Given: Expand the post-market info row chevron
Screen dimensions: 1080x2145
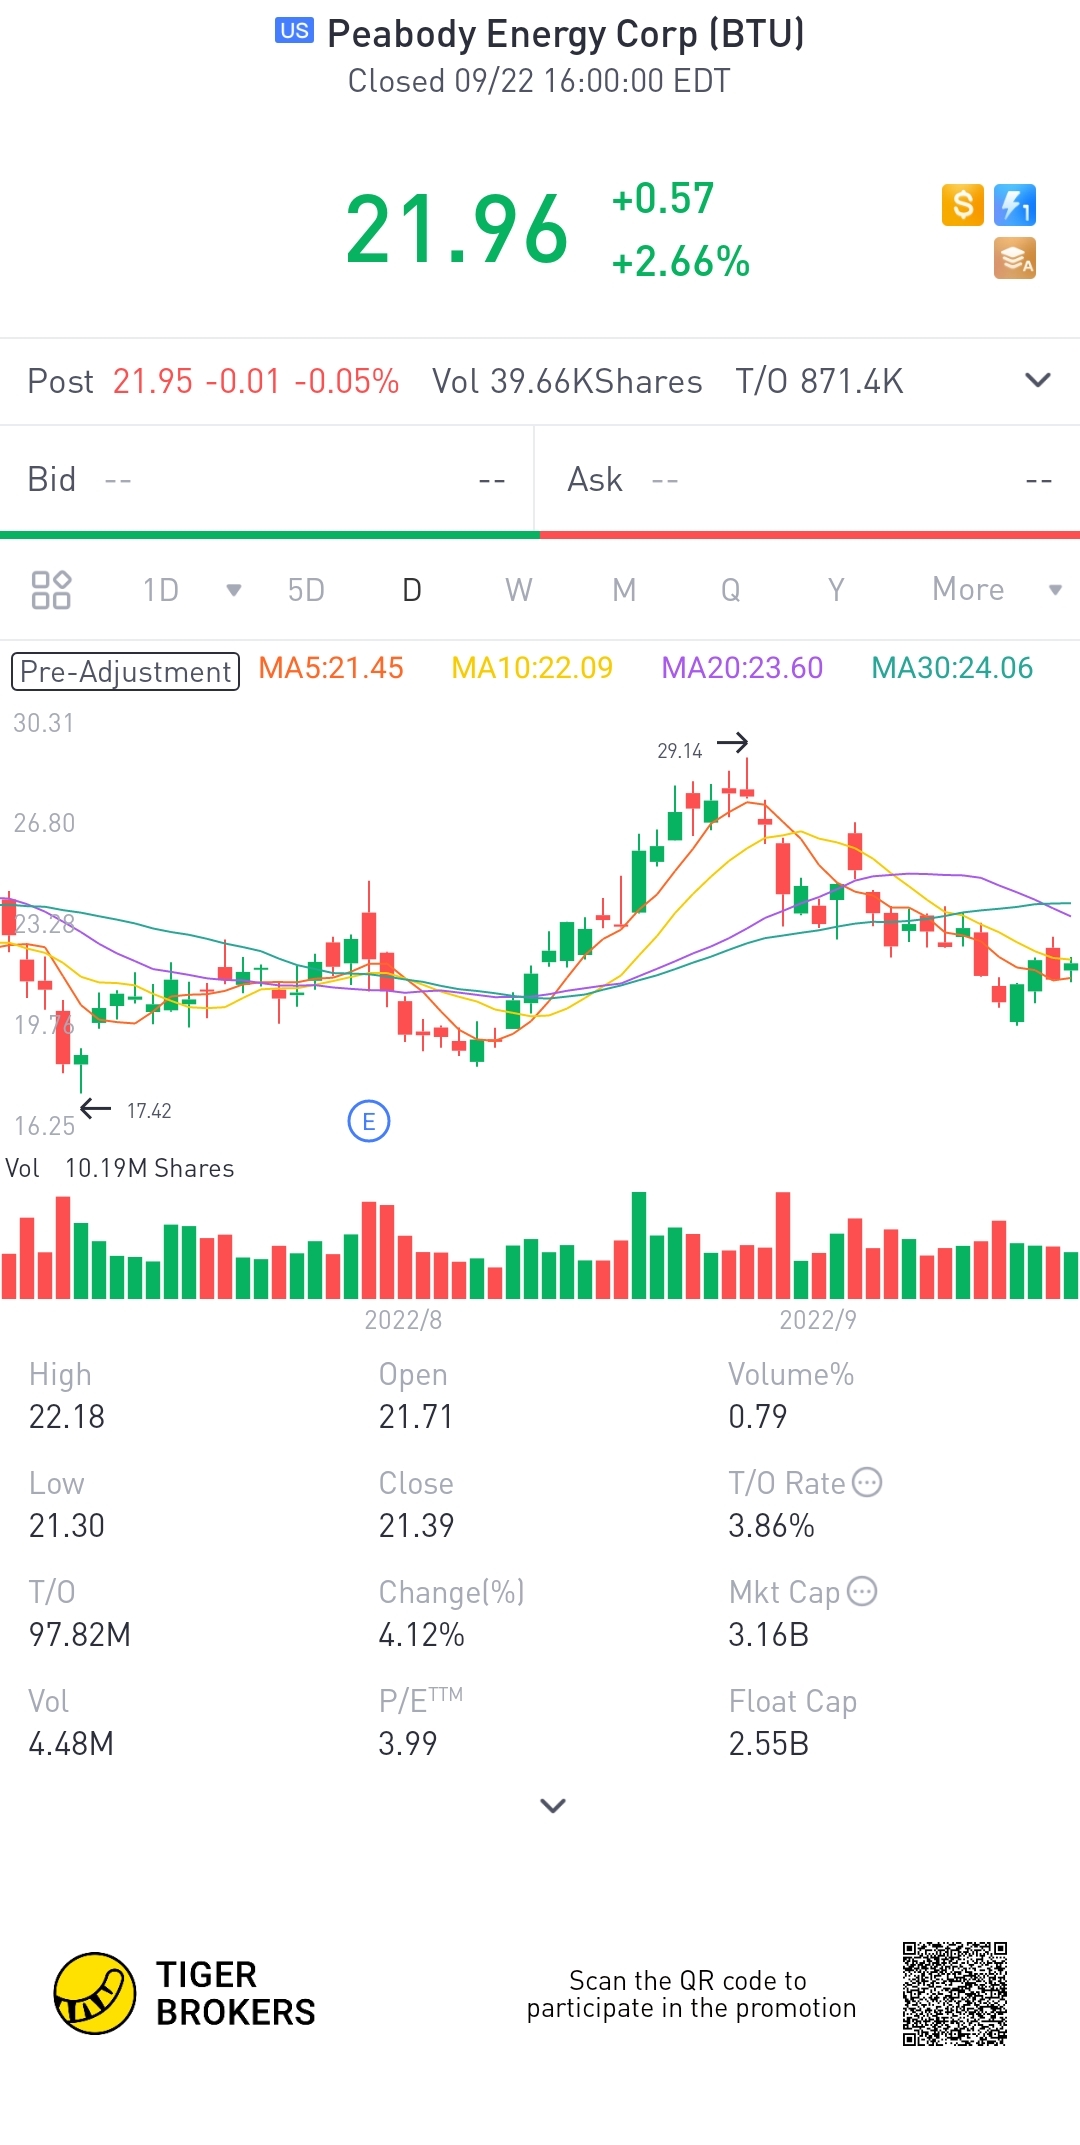Looking at the screenshot, I should tap(1038, 380).
